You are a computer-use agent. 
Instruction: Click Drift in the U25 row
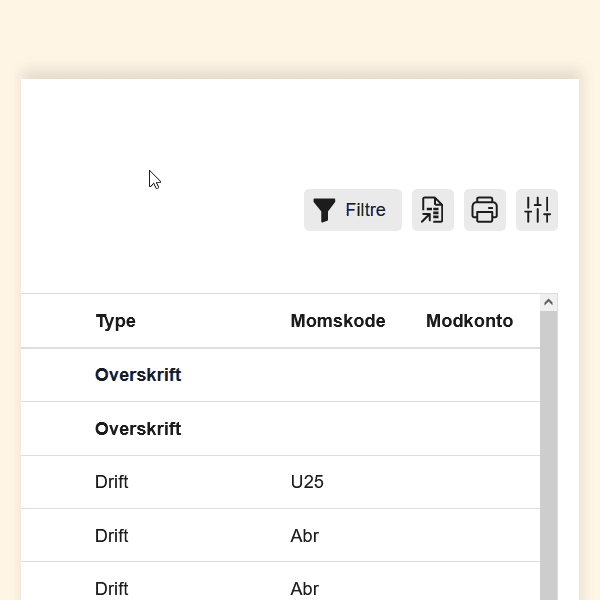click(112, 482)
